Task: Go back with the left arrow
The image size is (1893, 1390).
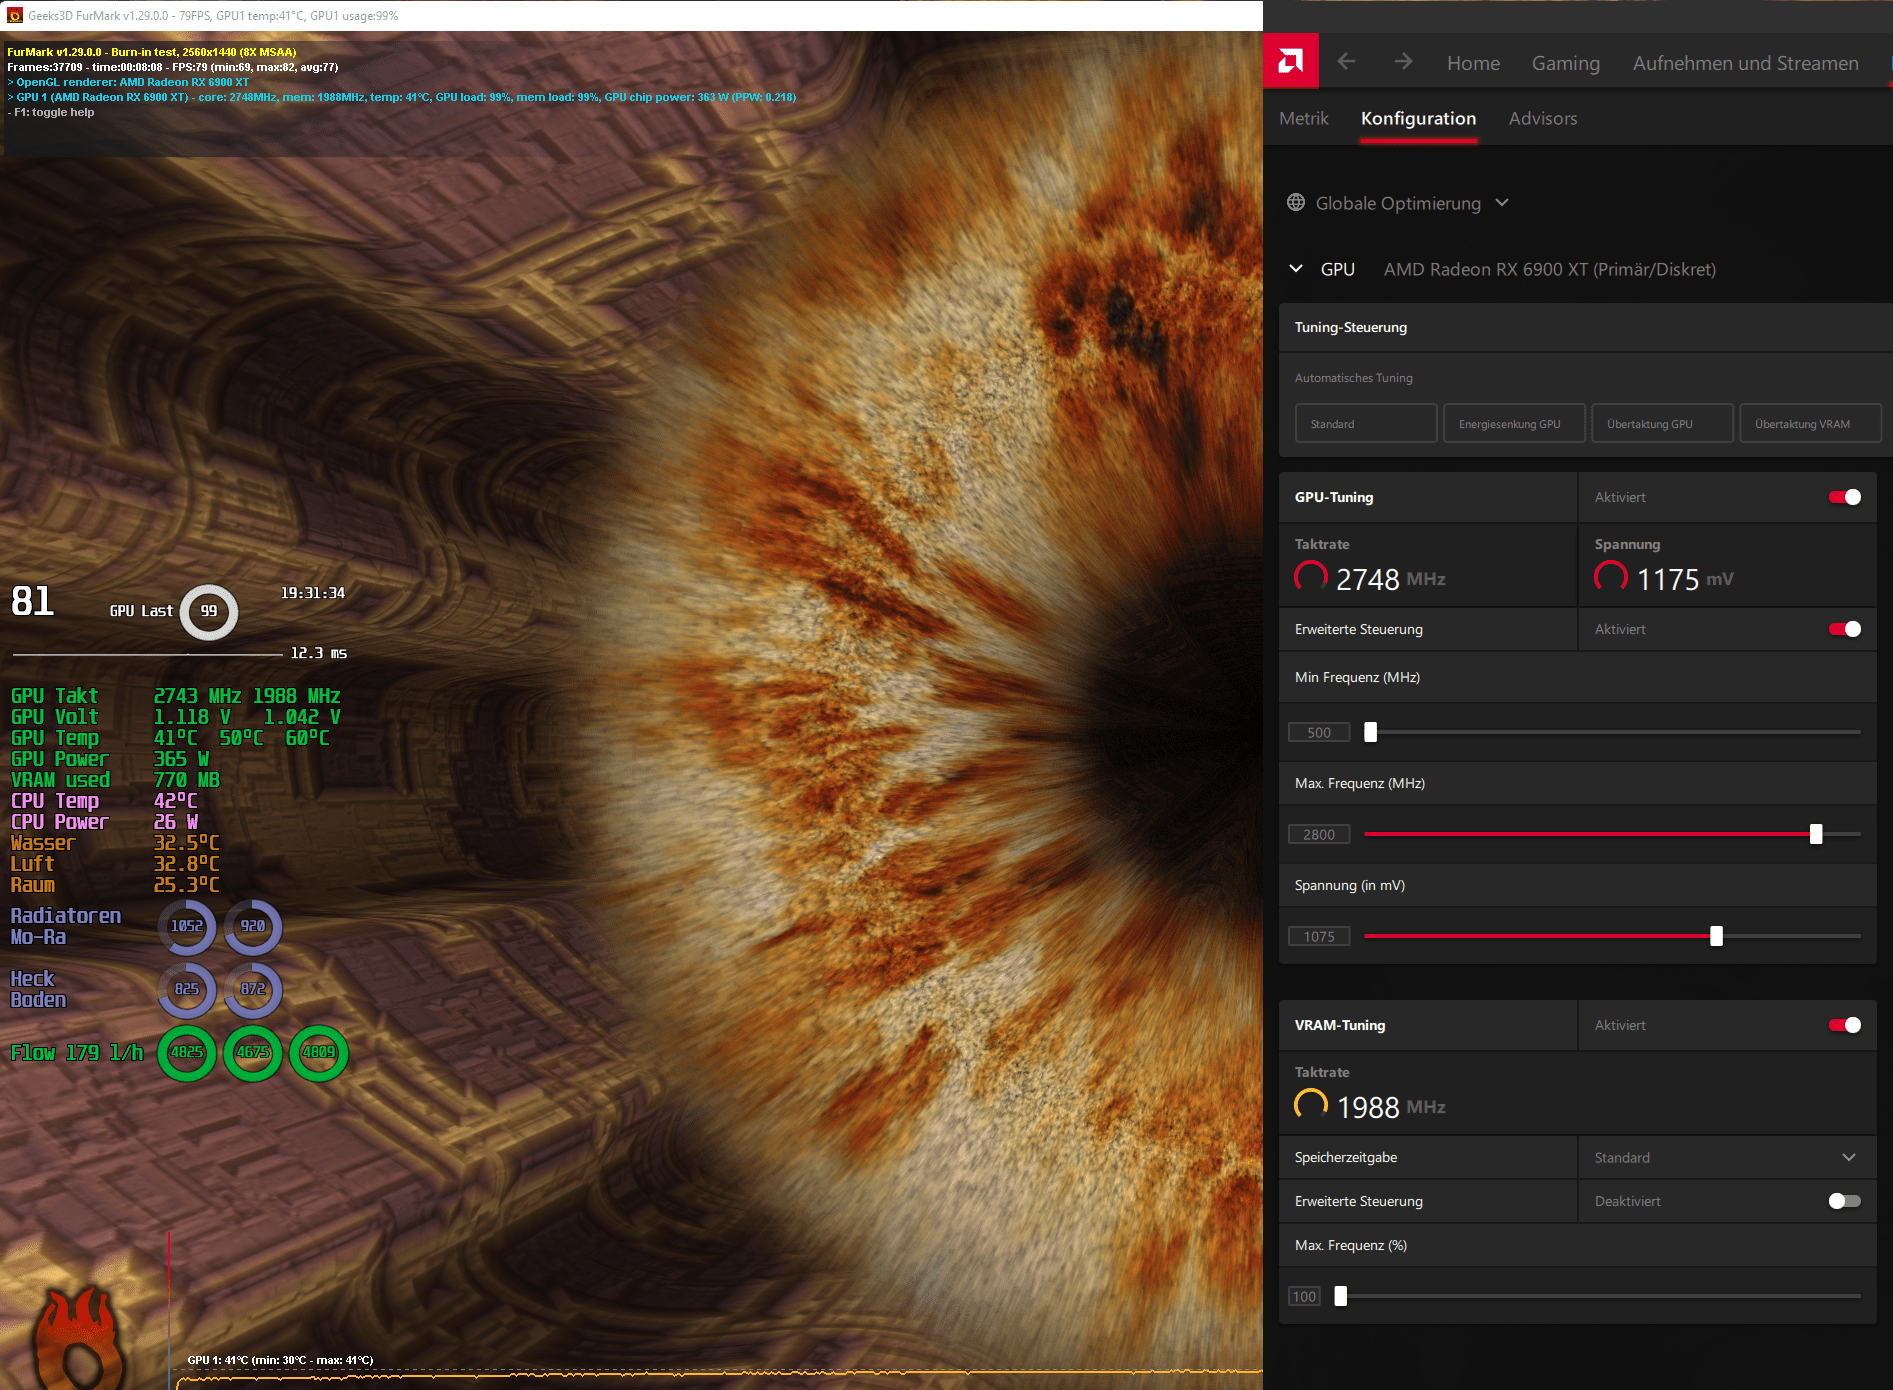Action: 1346,62
